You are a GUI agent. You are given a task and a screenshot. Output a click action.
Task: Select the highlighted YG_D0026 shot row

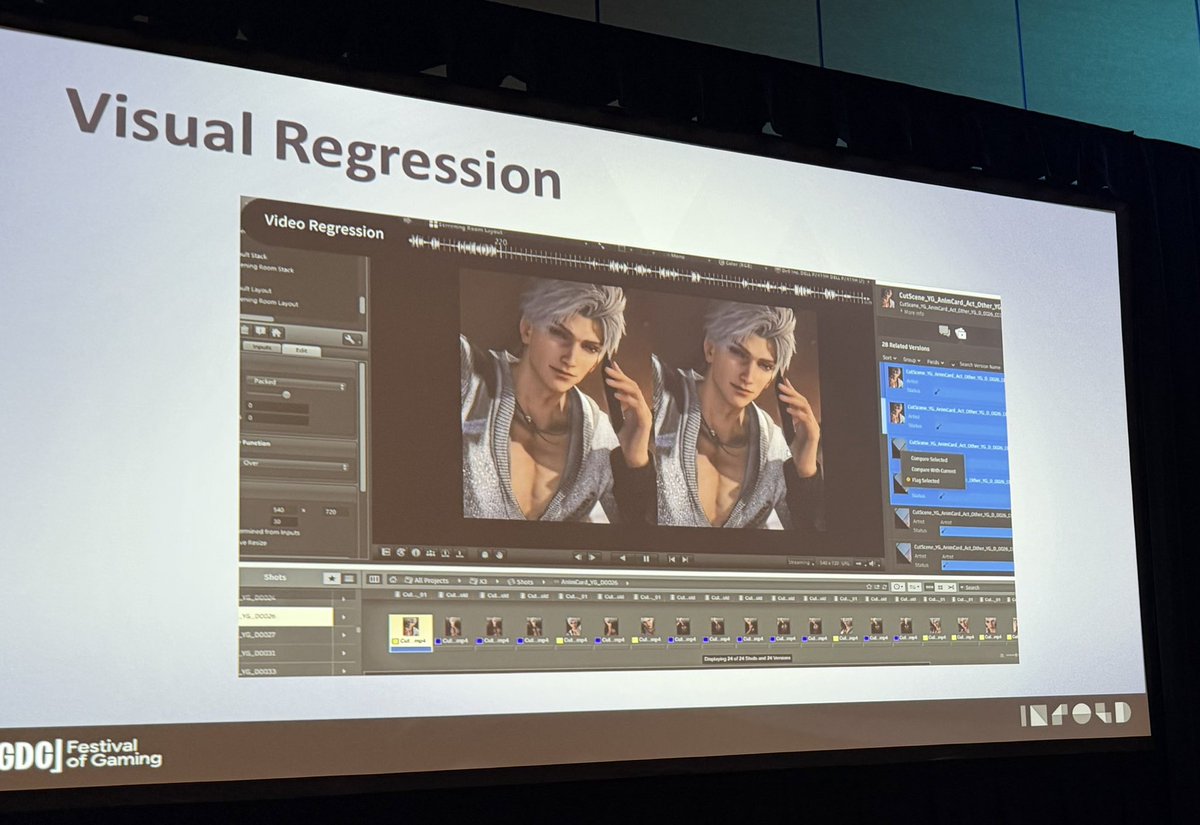(287, 616)
